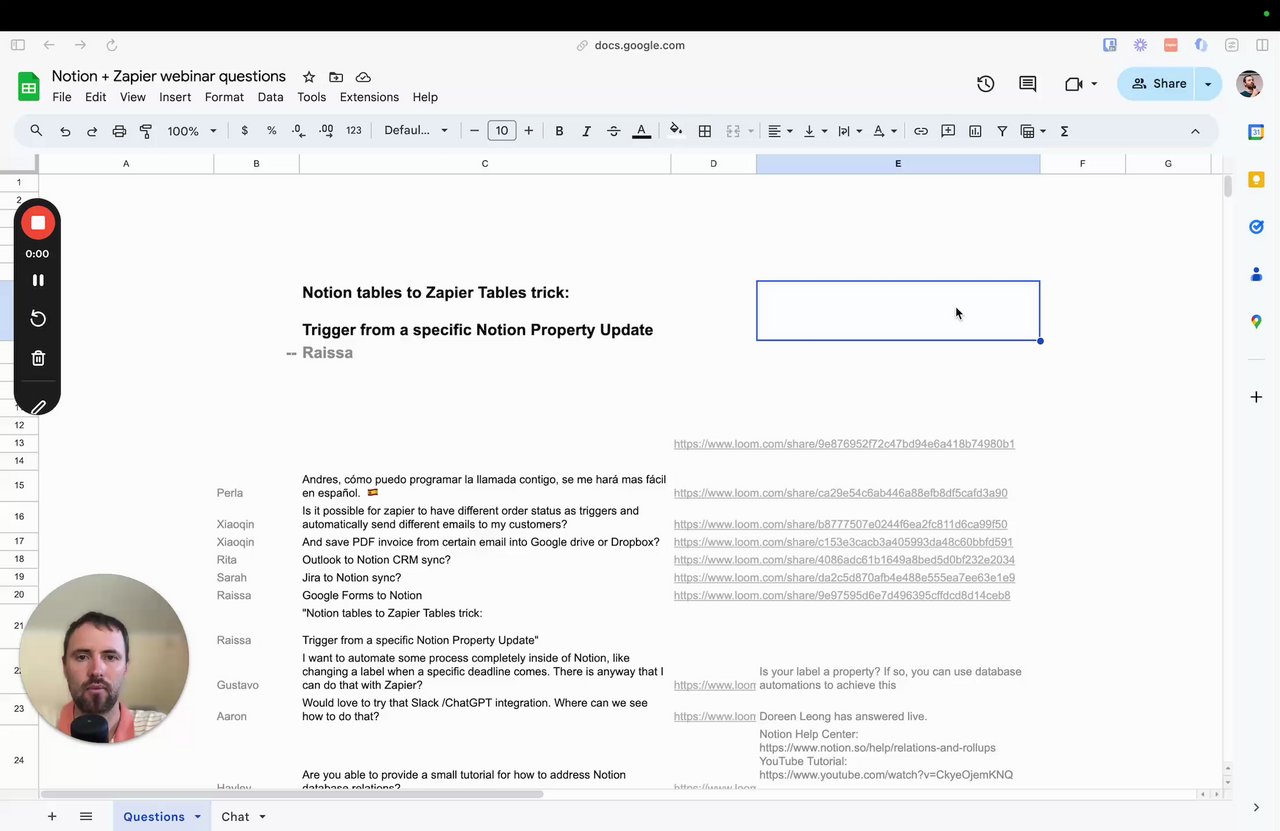Delete the current recording

(38, 358)
